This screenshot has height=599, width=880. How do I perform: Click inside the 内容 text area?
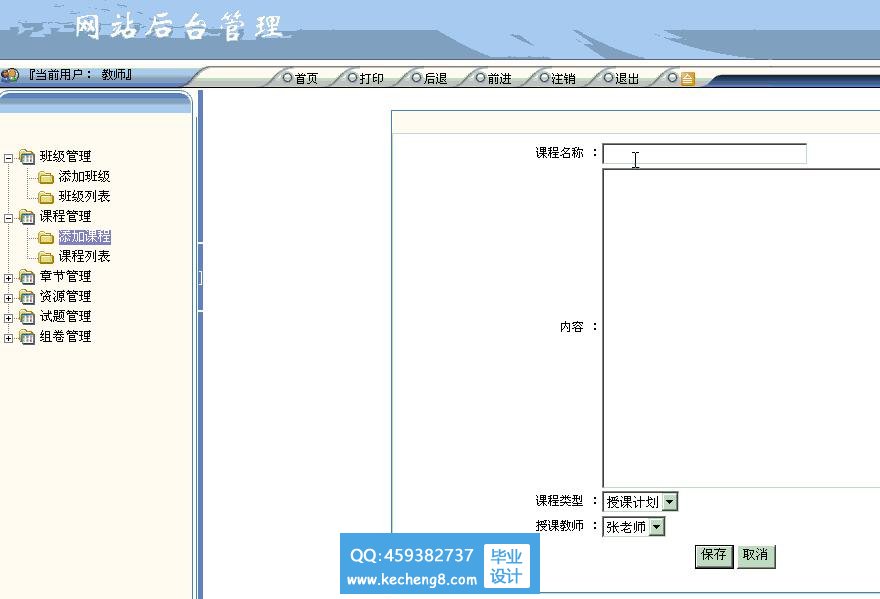741,328
